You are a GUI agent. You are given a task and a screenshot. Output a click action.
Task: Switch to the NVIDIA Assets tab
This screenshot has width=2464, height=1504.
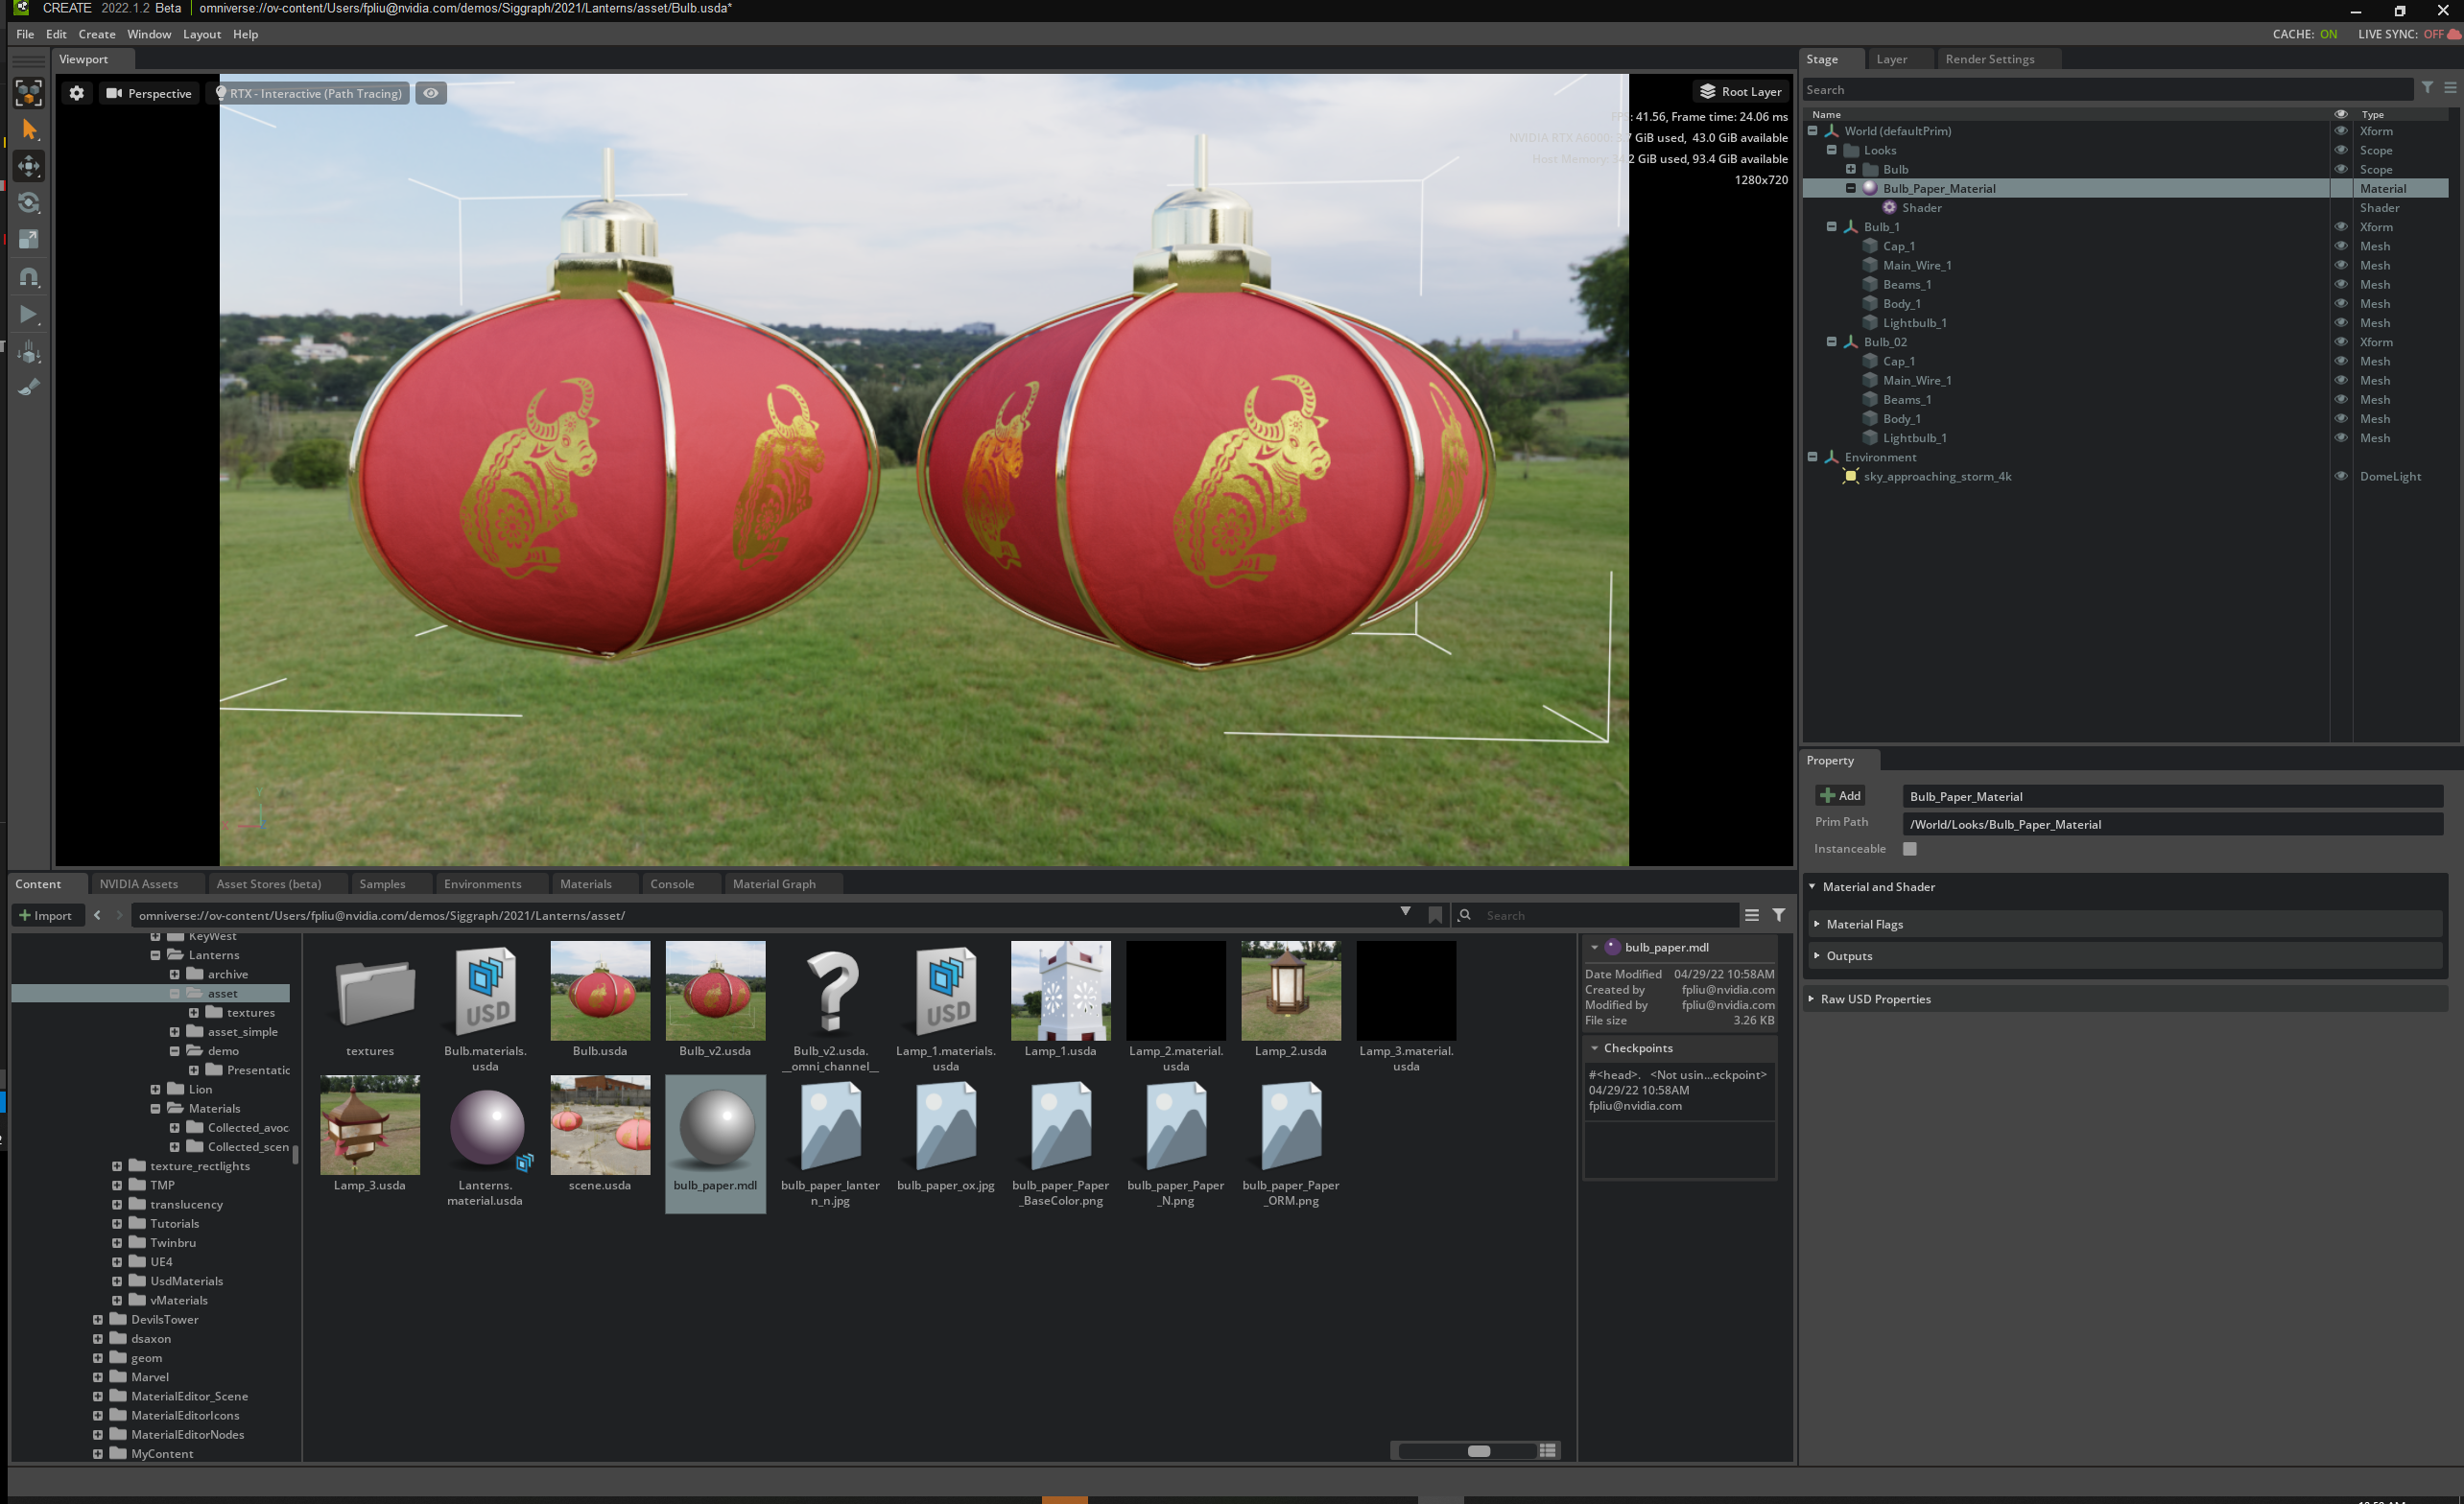point(139,884)
